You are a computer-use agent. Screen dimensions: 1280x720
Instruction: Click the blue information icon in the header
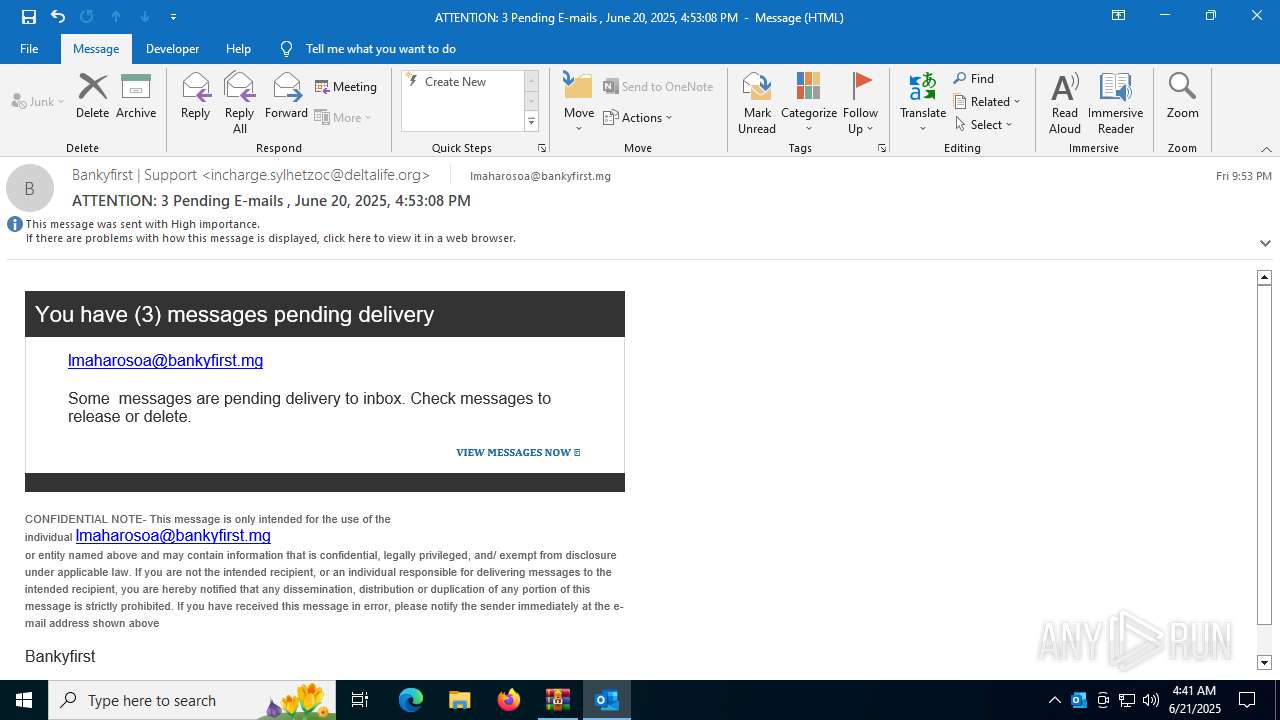point(14,224)
